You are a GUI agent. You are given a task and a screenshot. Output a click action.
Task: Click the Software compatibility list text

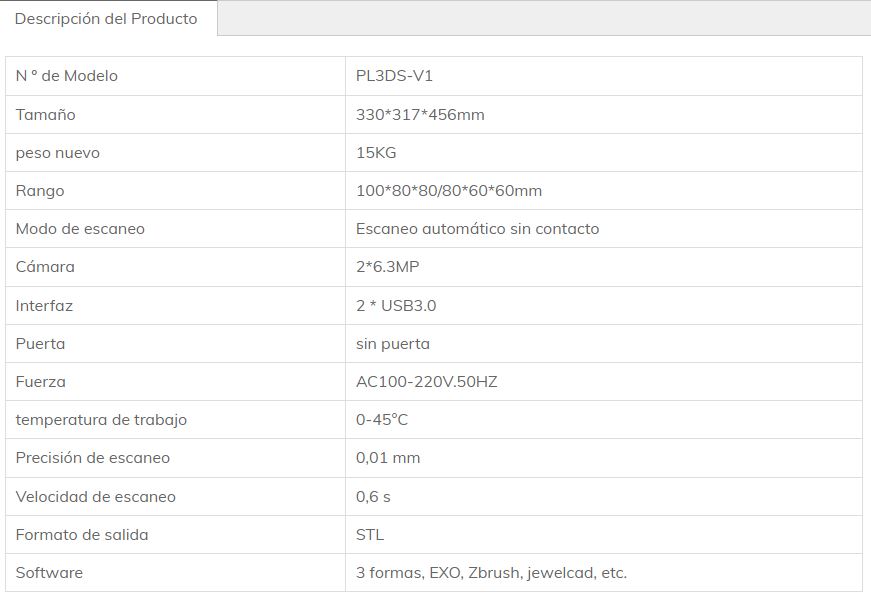(x=491, y=573)
